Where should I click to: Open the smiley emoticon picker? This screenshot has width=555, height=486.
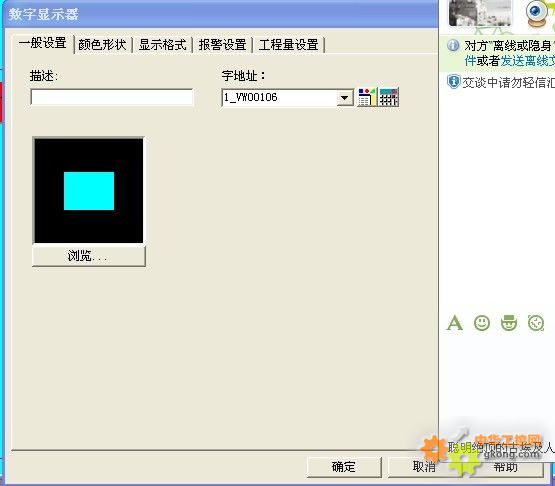coord(482,323)
